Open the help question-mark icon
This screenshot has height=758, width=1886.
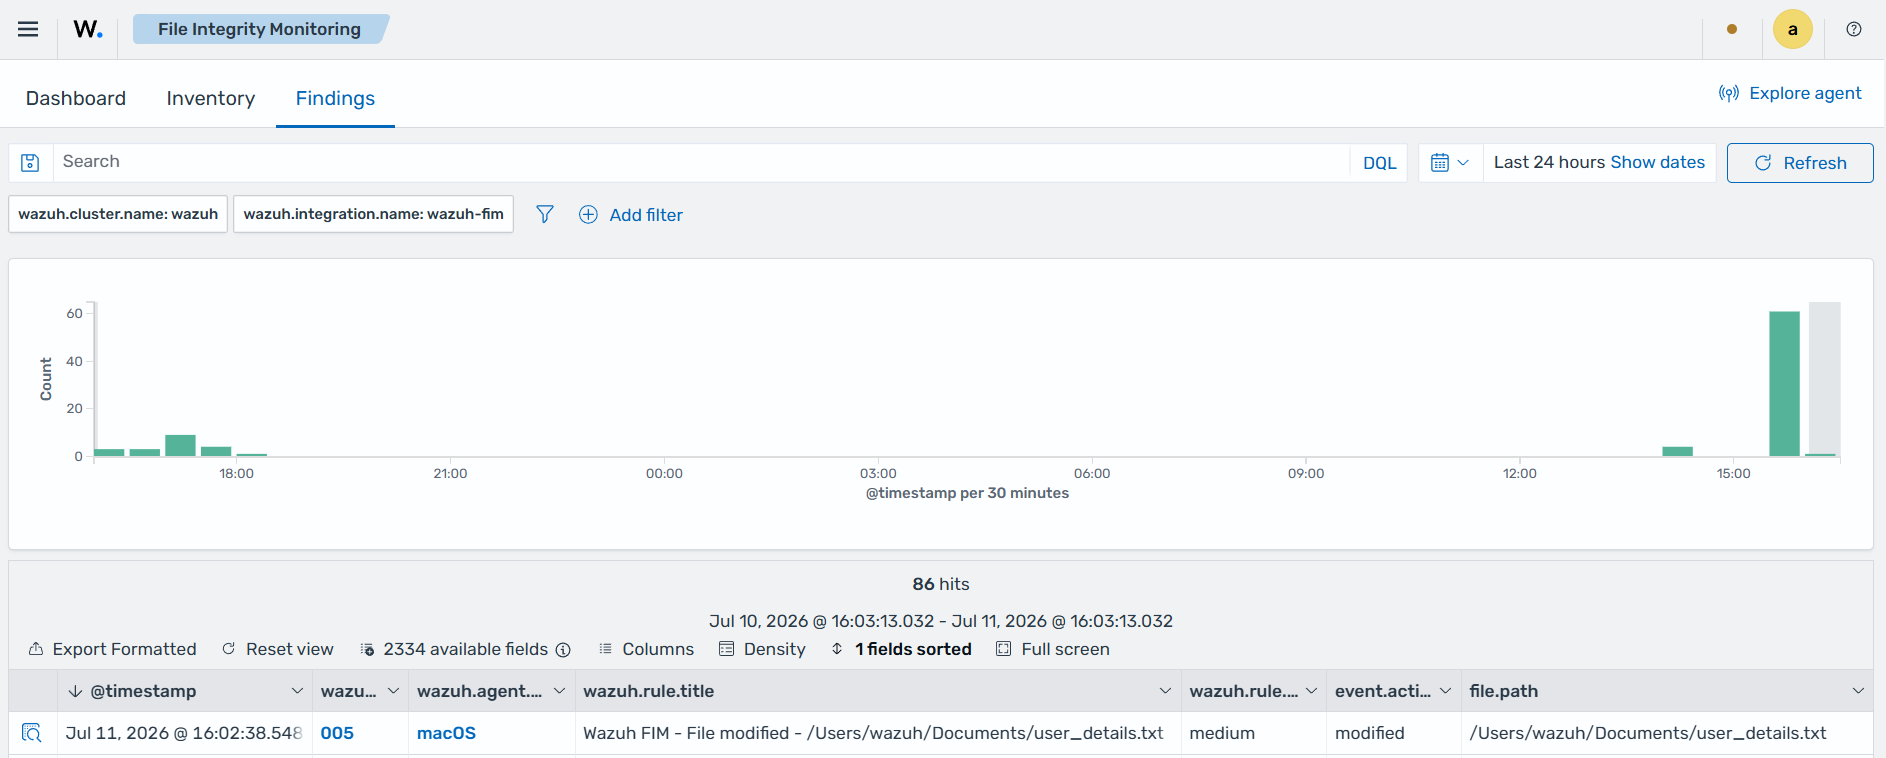pos(1854,29)
